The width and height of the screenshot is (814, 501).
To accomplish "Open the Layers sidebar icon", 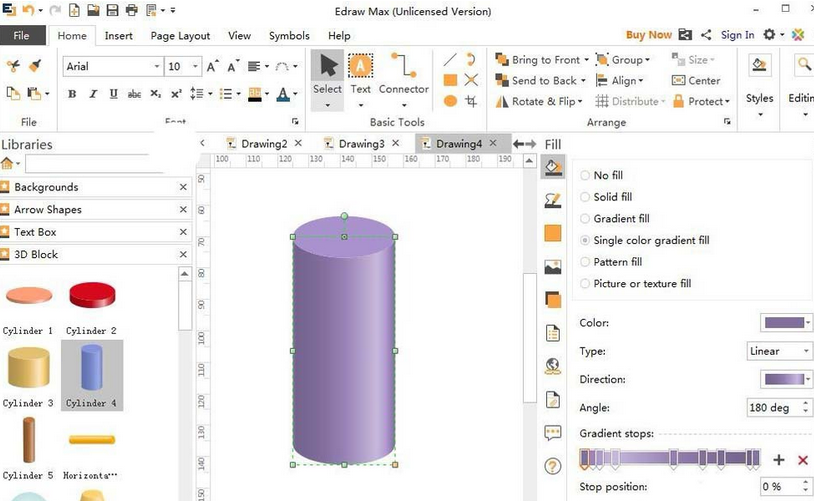I will (x=553, y=300).
